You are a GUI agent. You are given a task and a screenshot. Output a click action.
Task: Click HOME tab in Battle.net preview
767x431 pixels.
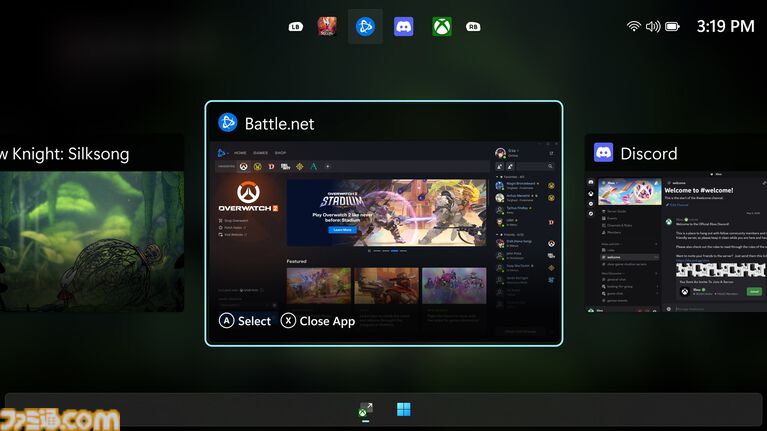point(240,153)
